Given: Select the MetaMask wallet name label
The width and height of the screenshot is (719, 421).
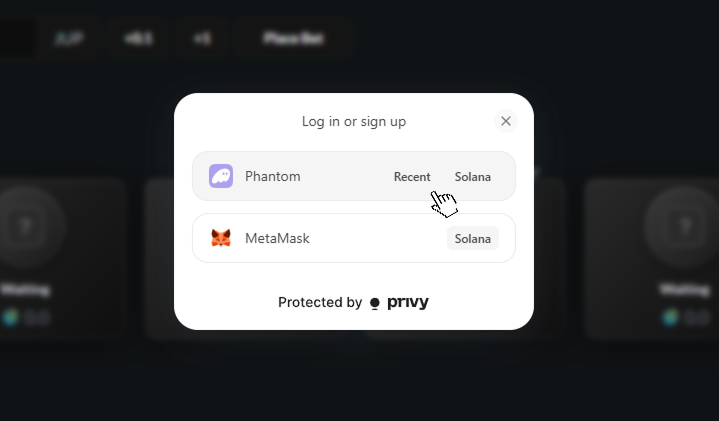Looking at the screenshot, I should coord(277,238).
